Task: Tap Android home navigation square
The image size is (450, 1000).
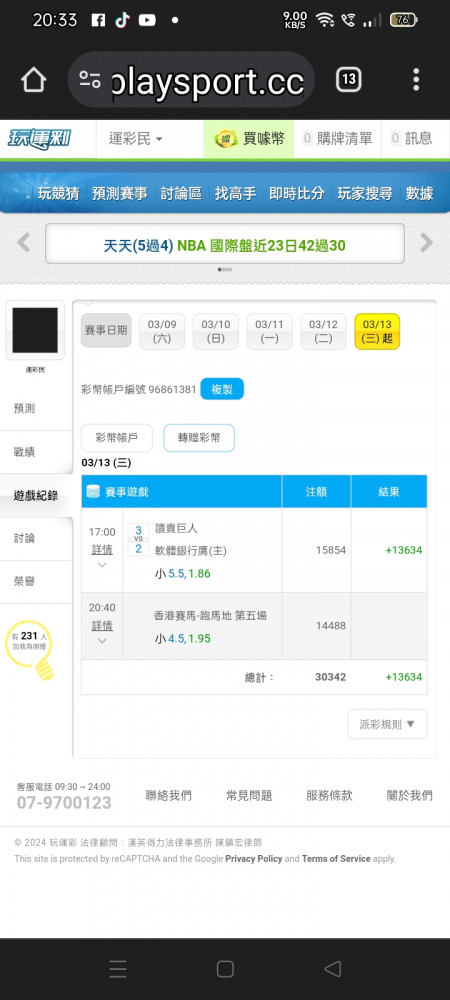Action: pyautogui.click(x=225, y=969)
